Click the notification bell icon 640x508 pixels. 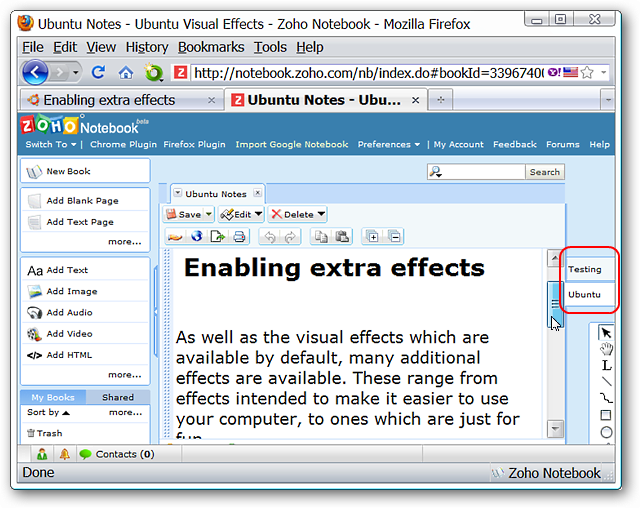click(64, 454)
